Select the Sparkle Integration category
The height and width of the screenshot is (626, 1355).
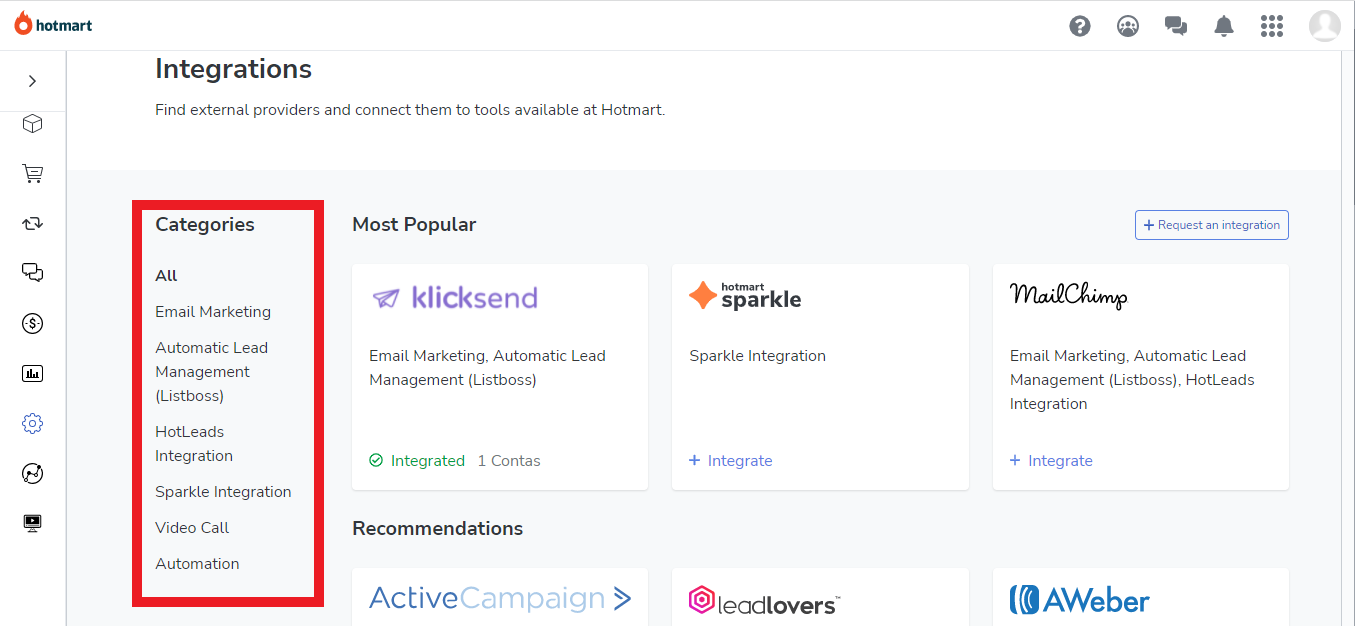coord(223,492)
